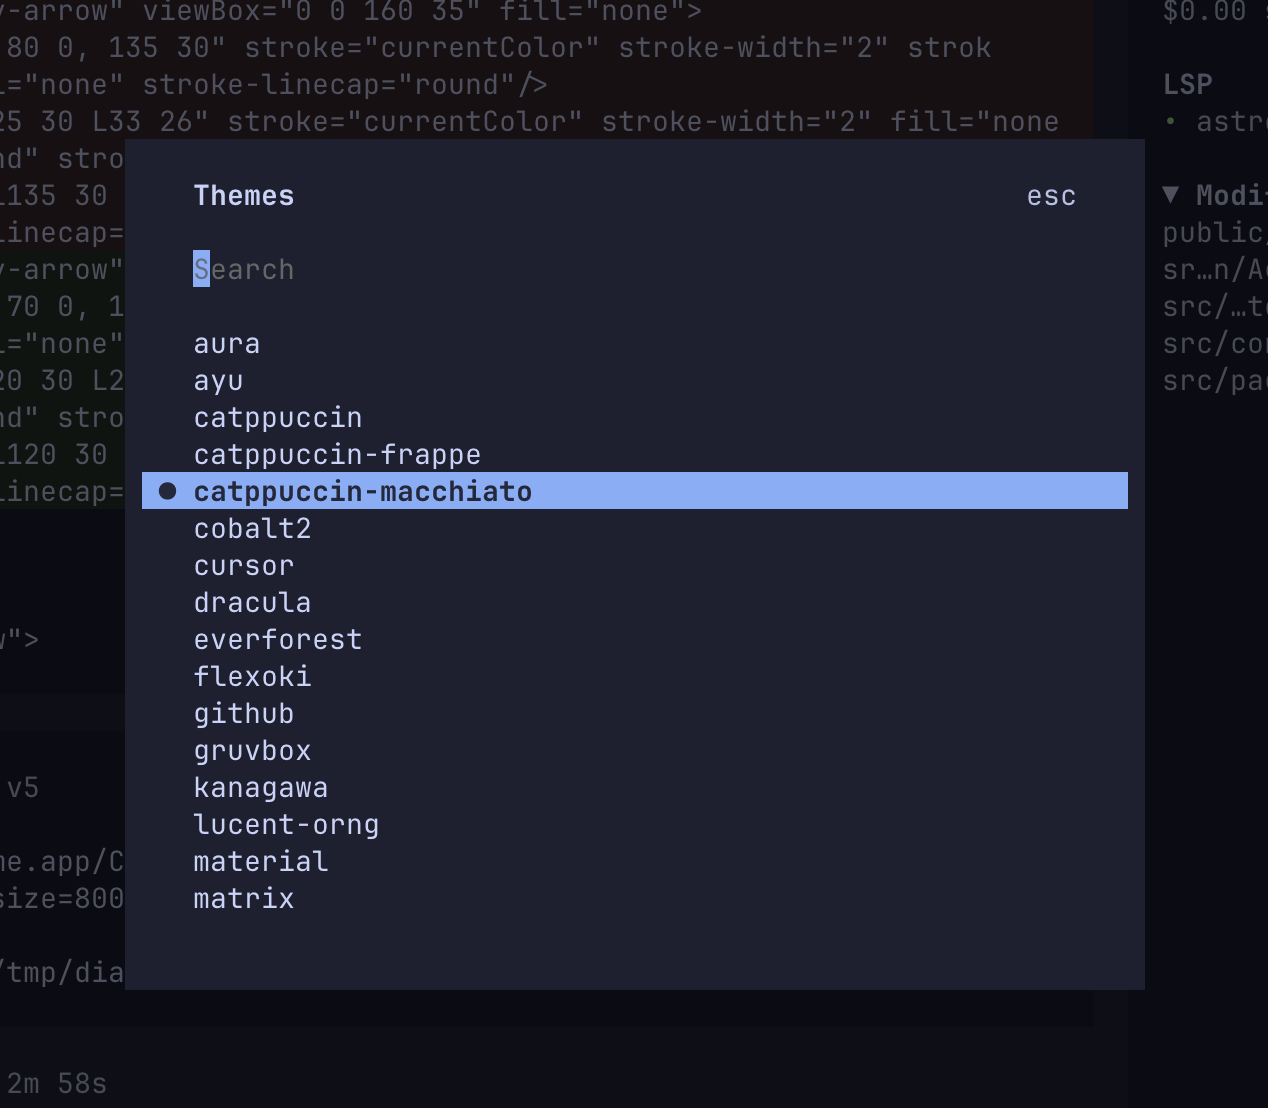Click the highlighted catppuccin-macchiato theme
The width and height of the screenshot is (1268, 1108).
coord(363,492)
